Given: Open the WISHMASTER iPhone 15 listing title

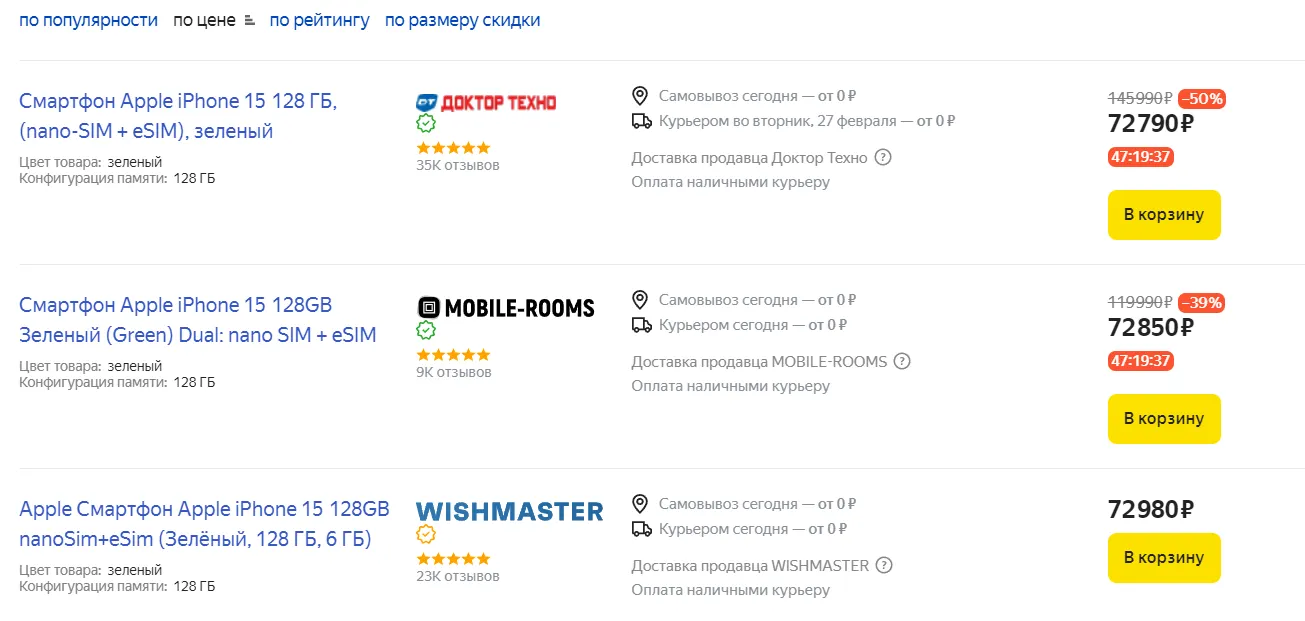Looking at the screenshot, I should [x=204, y=524].
